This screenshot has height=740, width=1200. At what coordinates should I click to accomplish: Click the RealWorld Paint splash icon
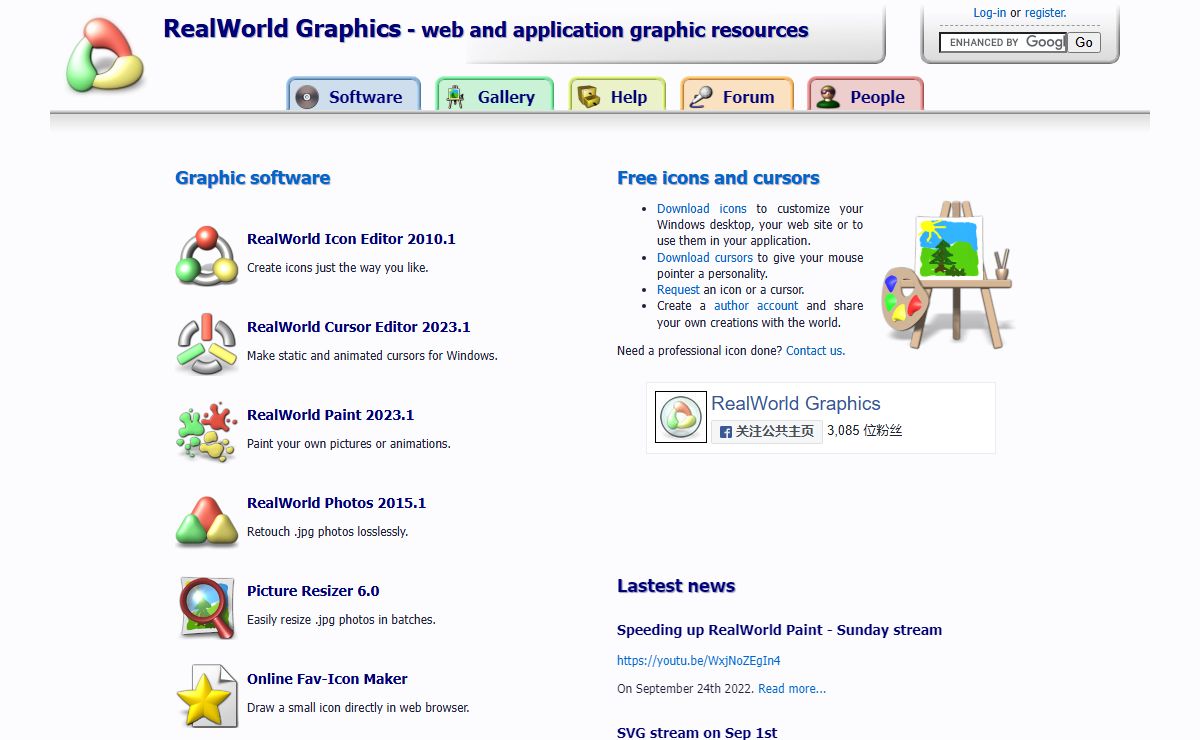point(206,431)
